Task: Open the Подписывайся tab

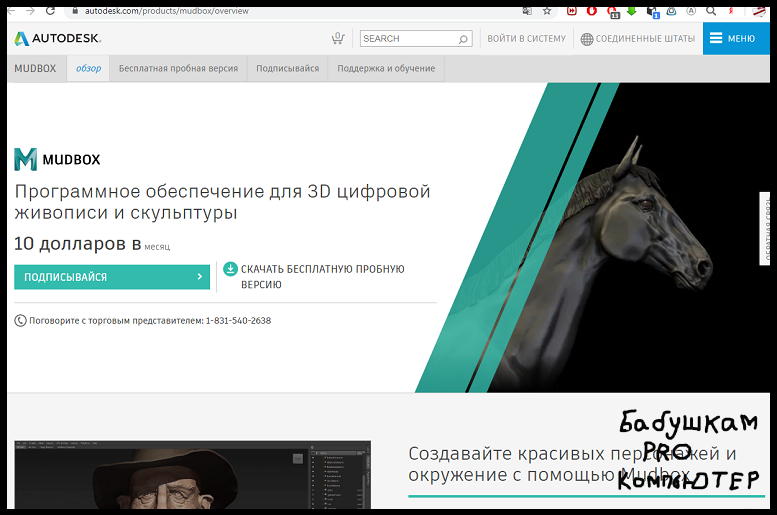Action: tap(287, 68)
